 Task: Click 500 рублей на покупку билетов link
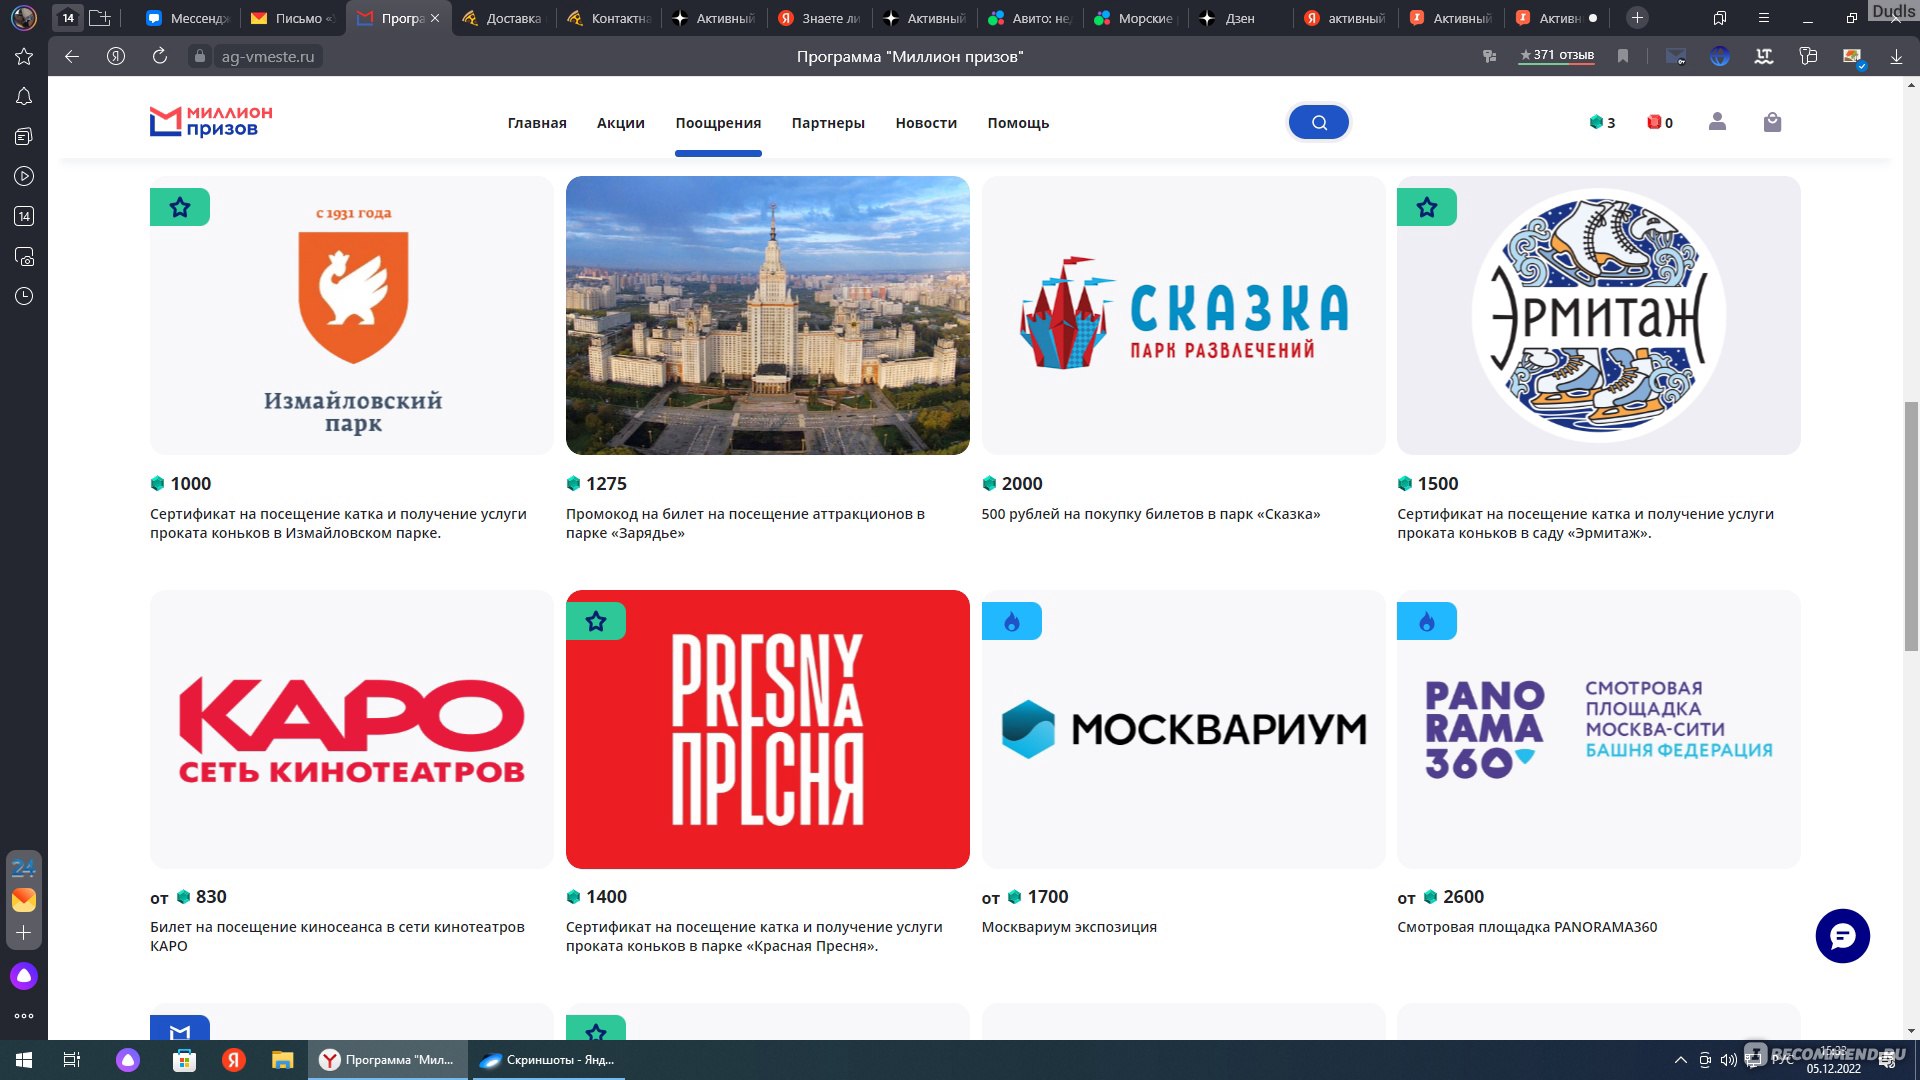1151,514
